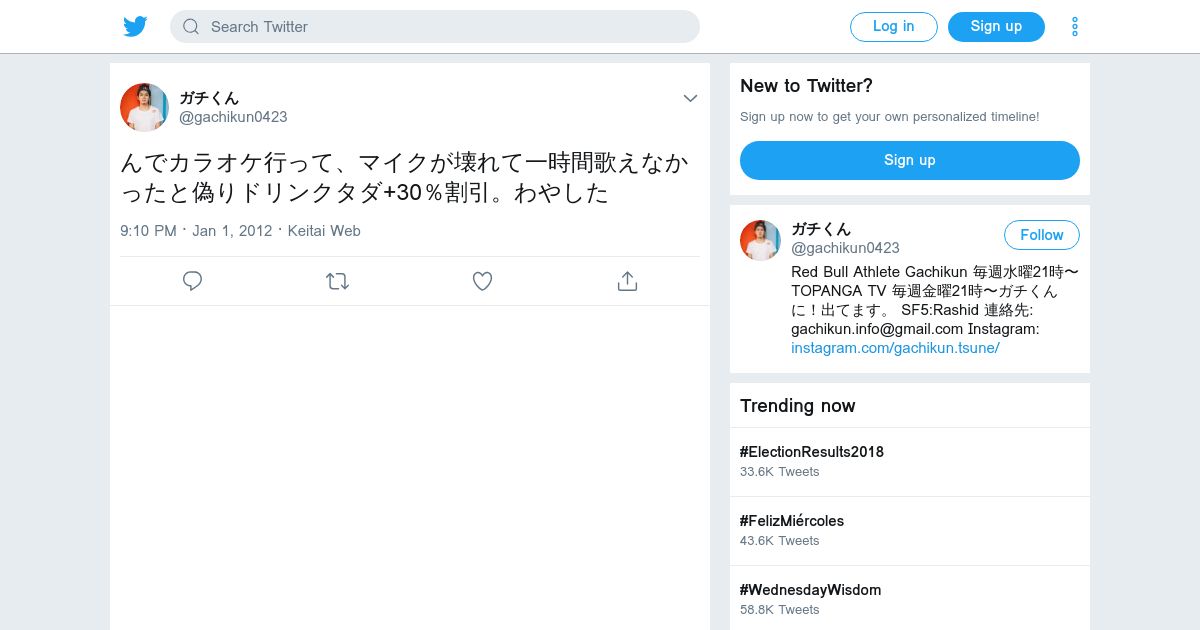The height and width of the screenshot is (630, 1200).
Task: Click the search magnifier icon
Action: (x=191, y=27)
